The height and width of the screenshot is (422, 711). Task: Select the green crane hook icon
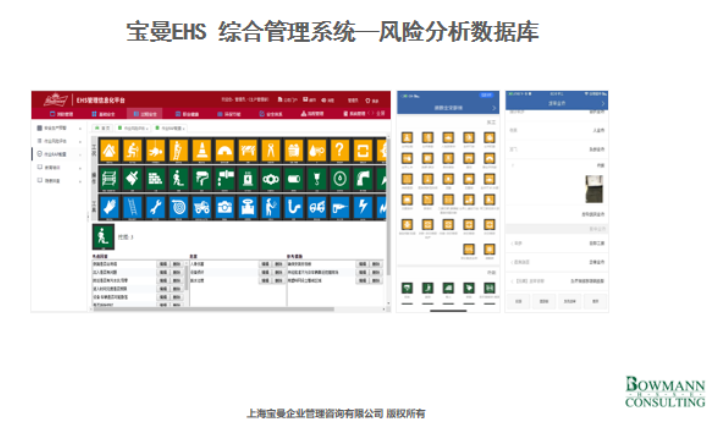coord(317,179)
